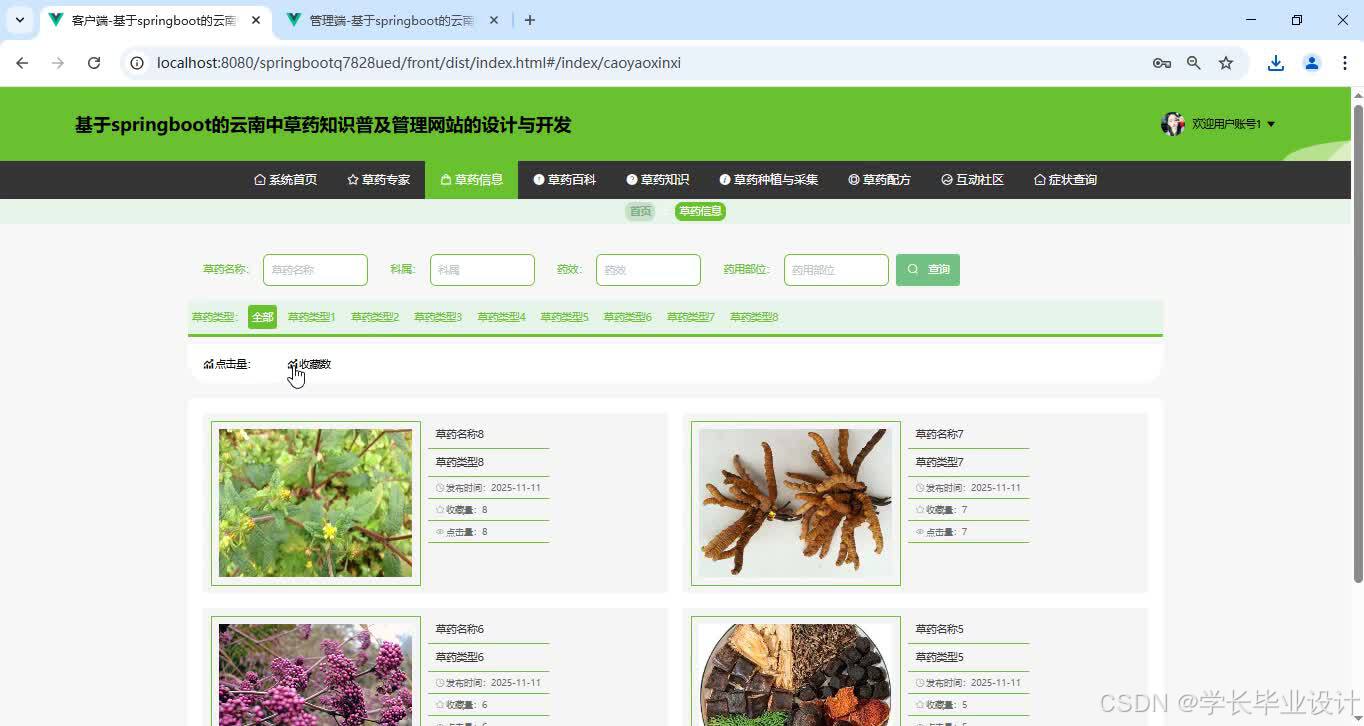Screen dimensions: 1364x726
Task: Focus the 药用部位 search input
Action: click(836, 270)
